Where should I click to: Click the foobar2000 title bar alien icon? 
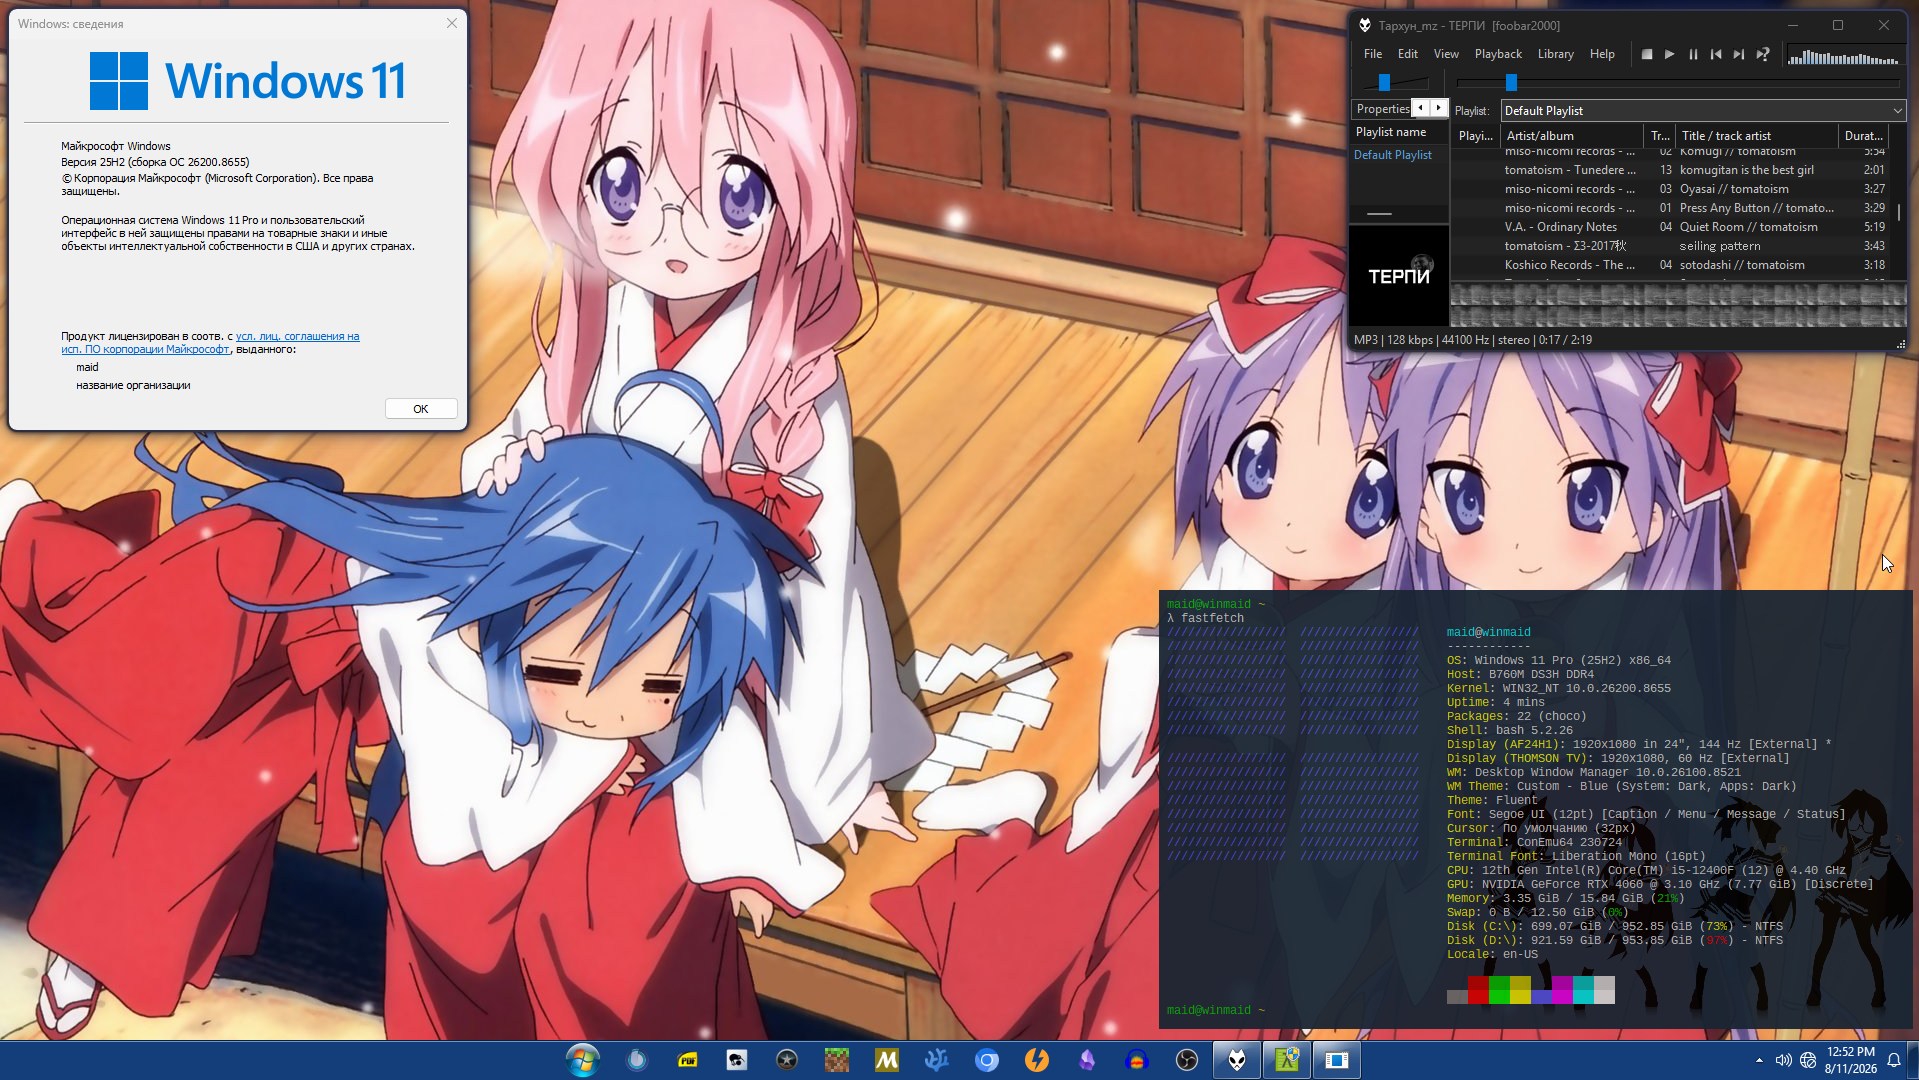[x=1364, y=25]
